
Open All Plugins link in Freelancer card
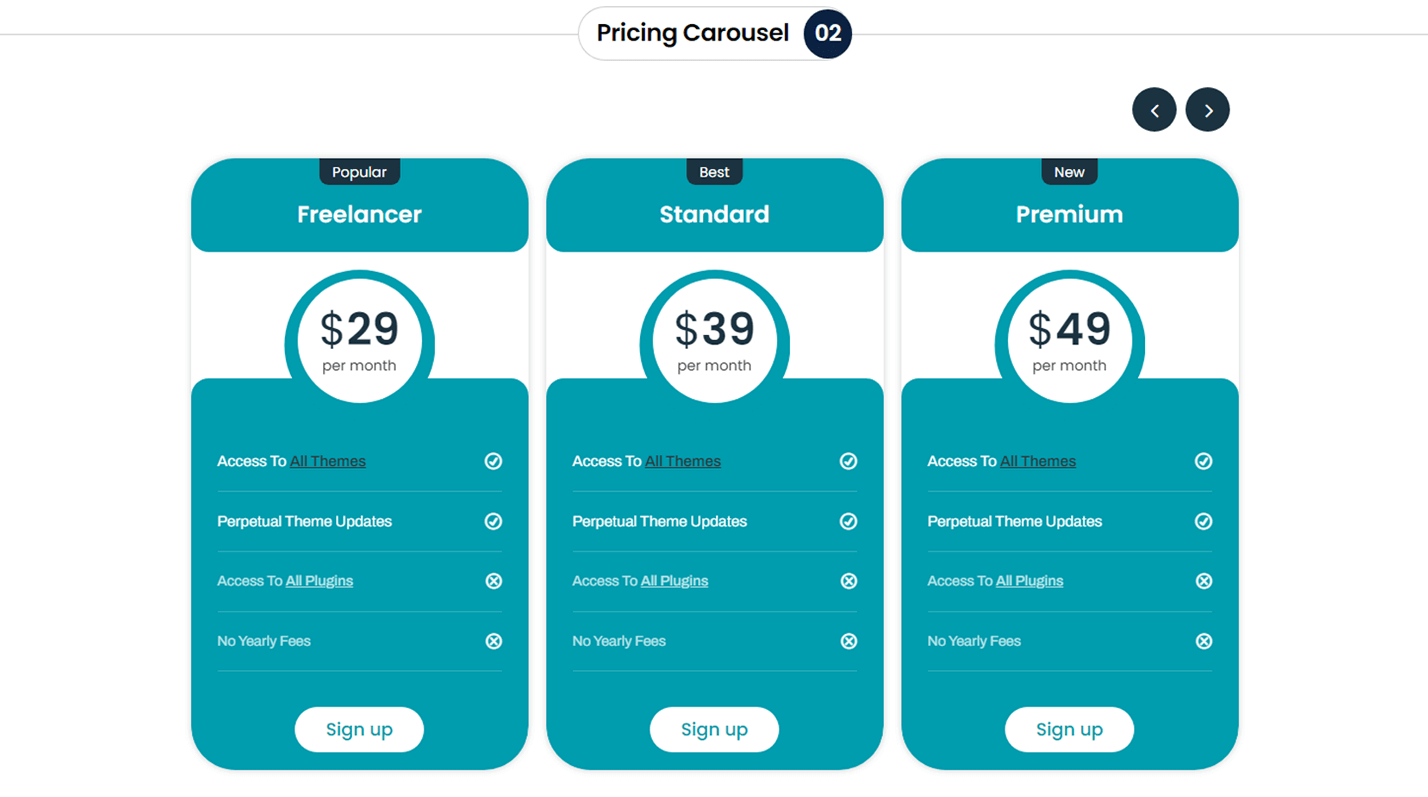319,581
